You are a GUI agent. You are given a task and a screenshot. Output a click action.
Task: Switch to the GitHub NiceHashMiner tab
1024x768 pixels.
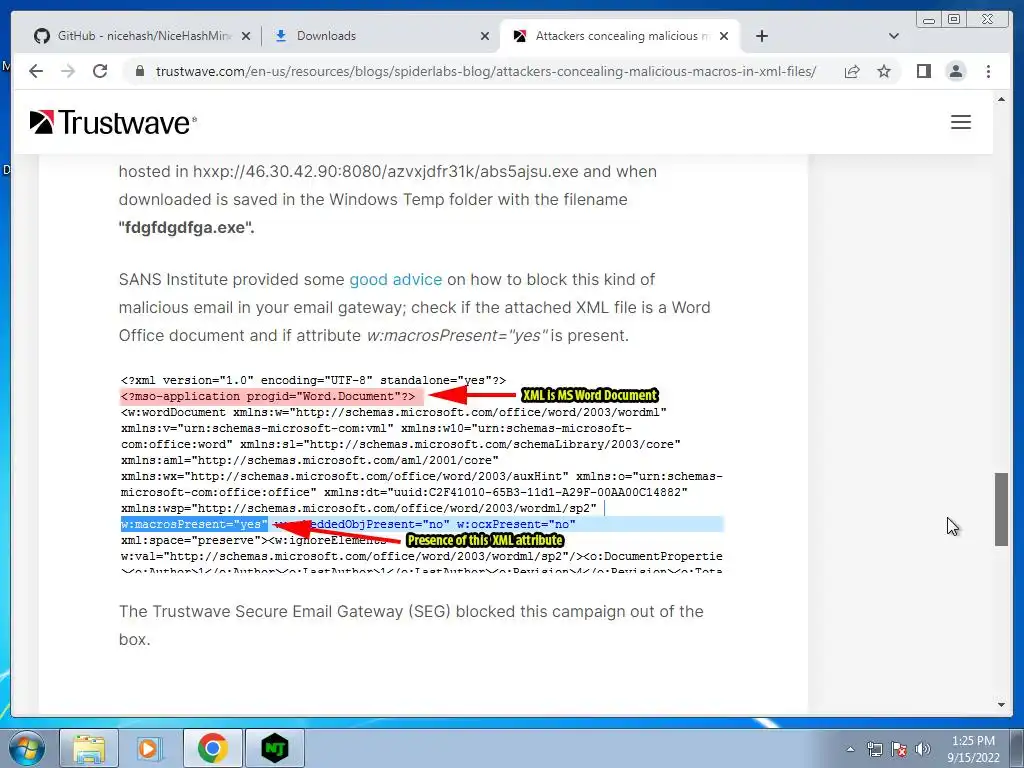click(142, 36)
